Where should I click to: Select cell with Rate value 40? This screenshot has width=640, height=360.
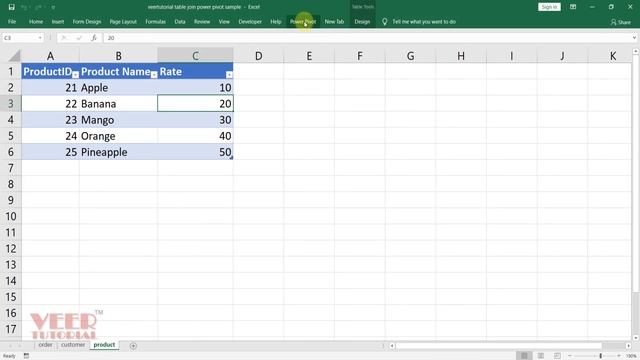[195, 136]
